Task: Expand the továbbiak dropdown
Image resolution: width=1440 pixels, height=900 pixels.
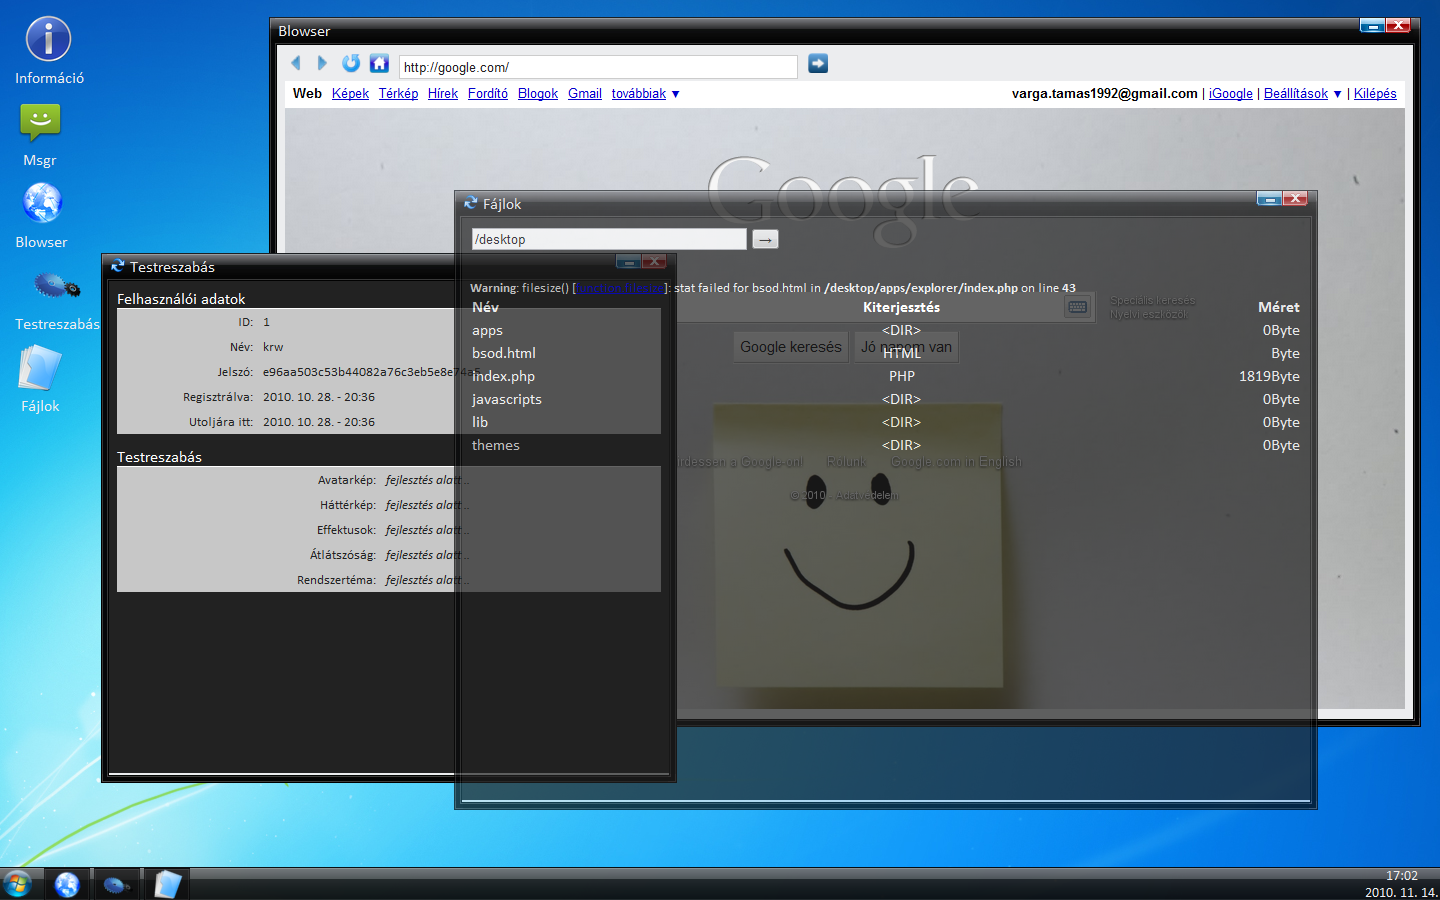Action: click(x=645, y=94)
